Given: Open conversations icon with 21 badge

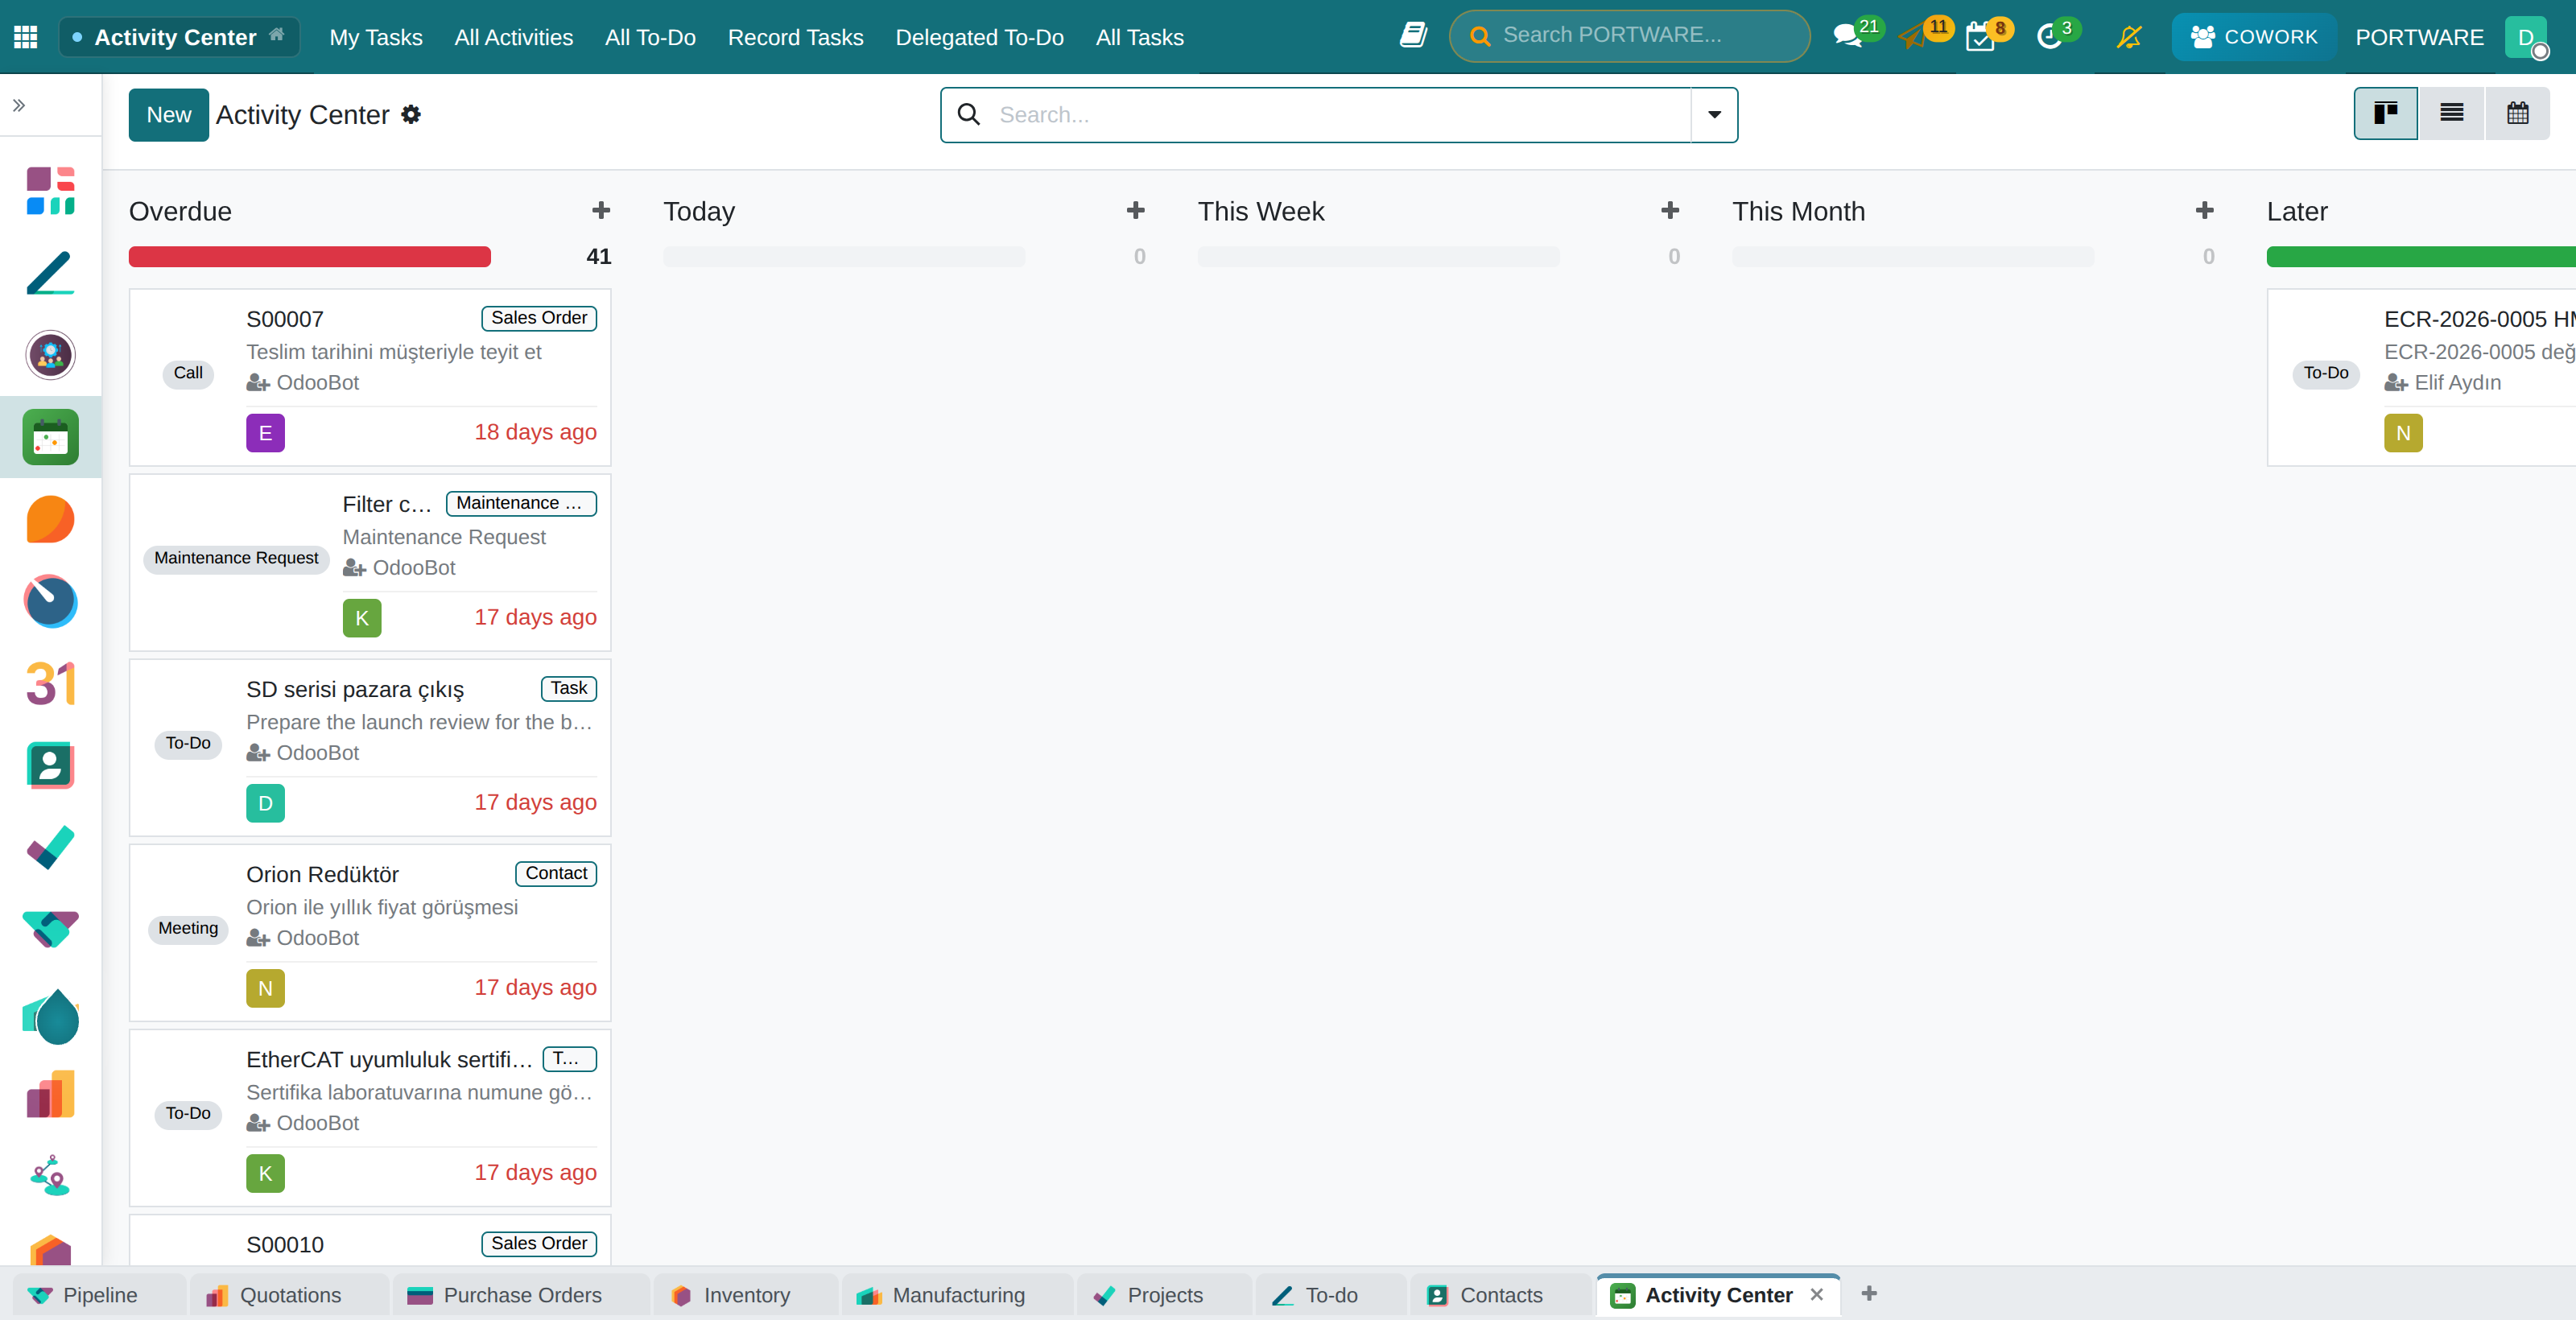Looking at the screenshot, I should 1848,37.
